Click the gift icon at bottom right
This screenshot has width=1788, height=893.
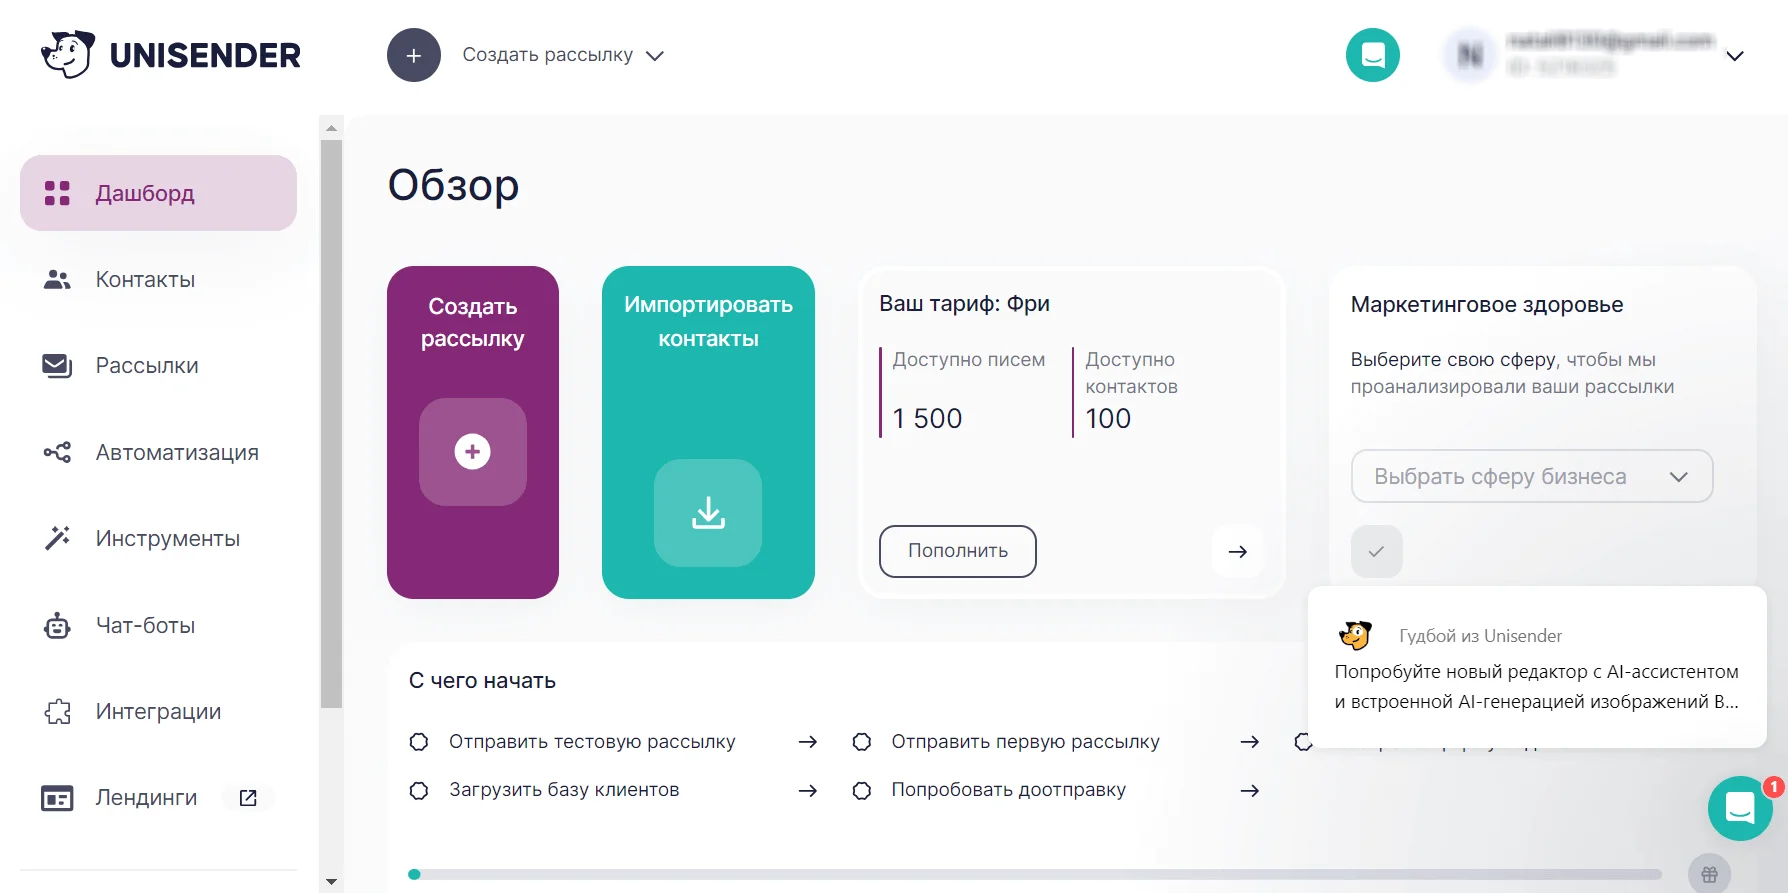pos(1709,874)
